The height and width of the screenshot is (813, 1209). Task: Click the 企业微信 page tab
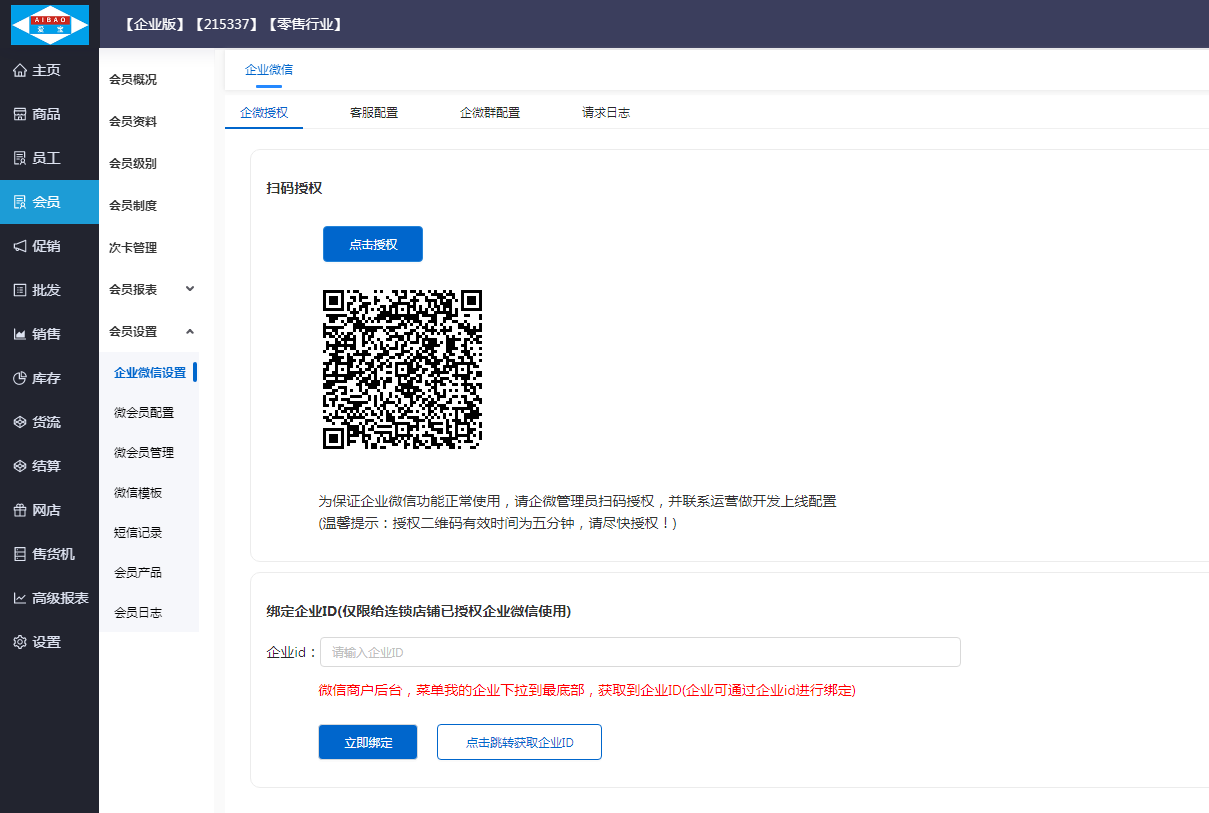point(269,70)
